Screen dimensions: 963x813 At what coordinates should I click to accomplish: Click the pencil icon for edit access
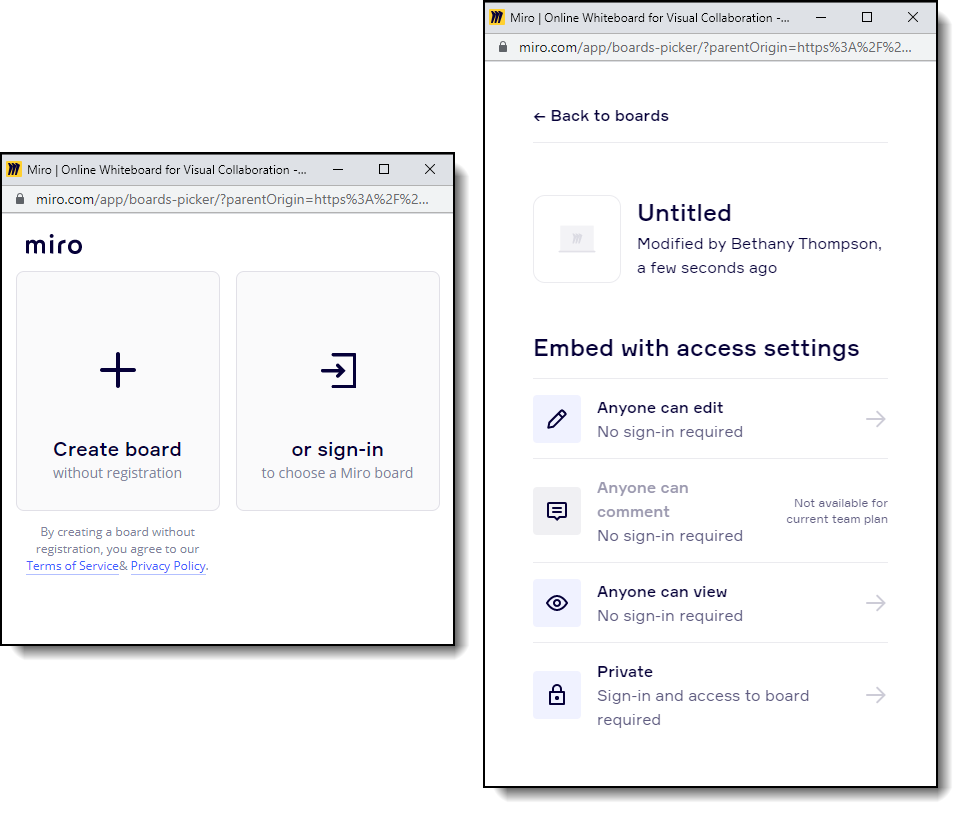click(557, 419)
